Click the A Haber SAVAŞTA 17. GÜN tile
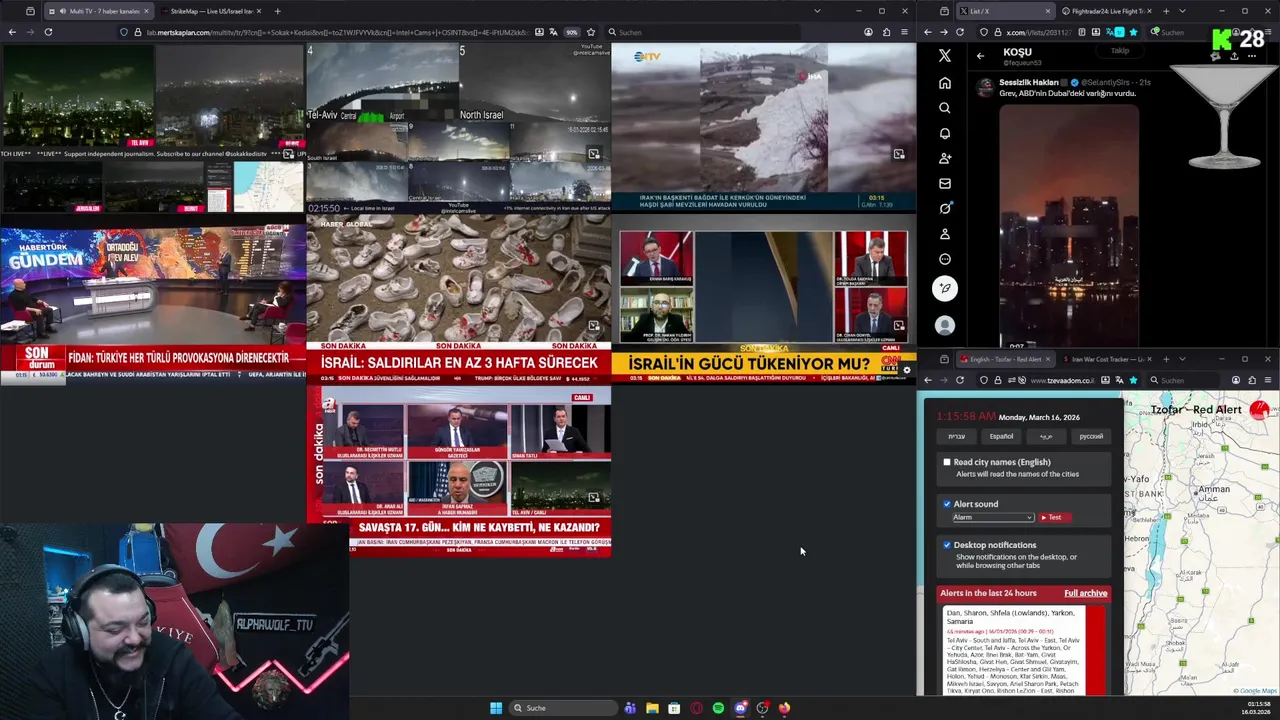The image size is (1280, 720). tap(459, 472)
